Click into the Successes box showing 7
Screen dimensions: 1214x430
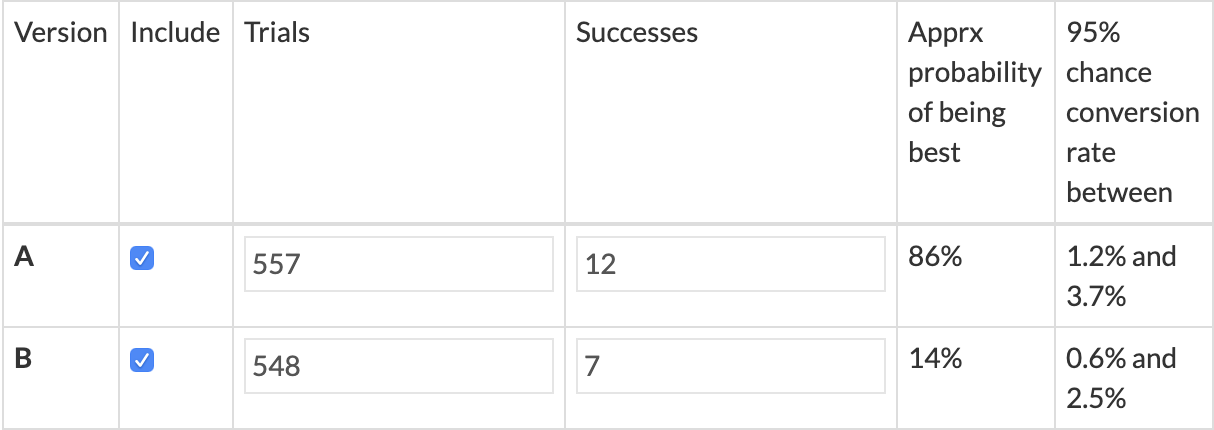(x=731, y=366)
